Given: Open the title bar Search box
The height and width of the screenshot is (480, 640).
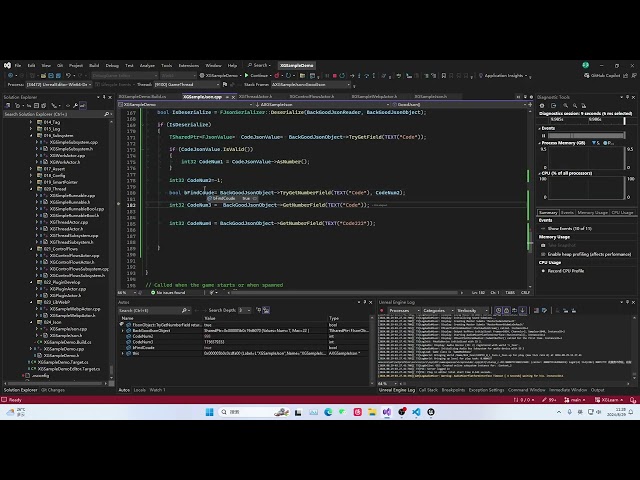Looking at the screenshot, I should tap(260, 65).
